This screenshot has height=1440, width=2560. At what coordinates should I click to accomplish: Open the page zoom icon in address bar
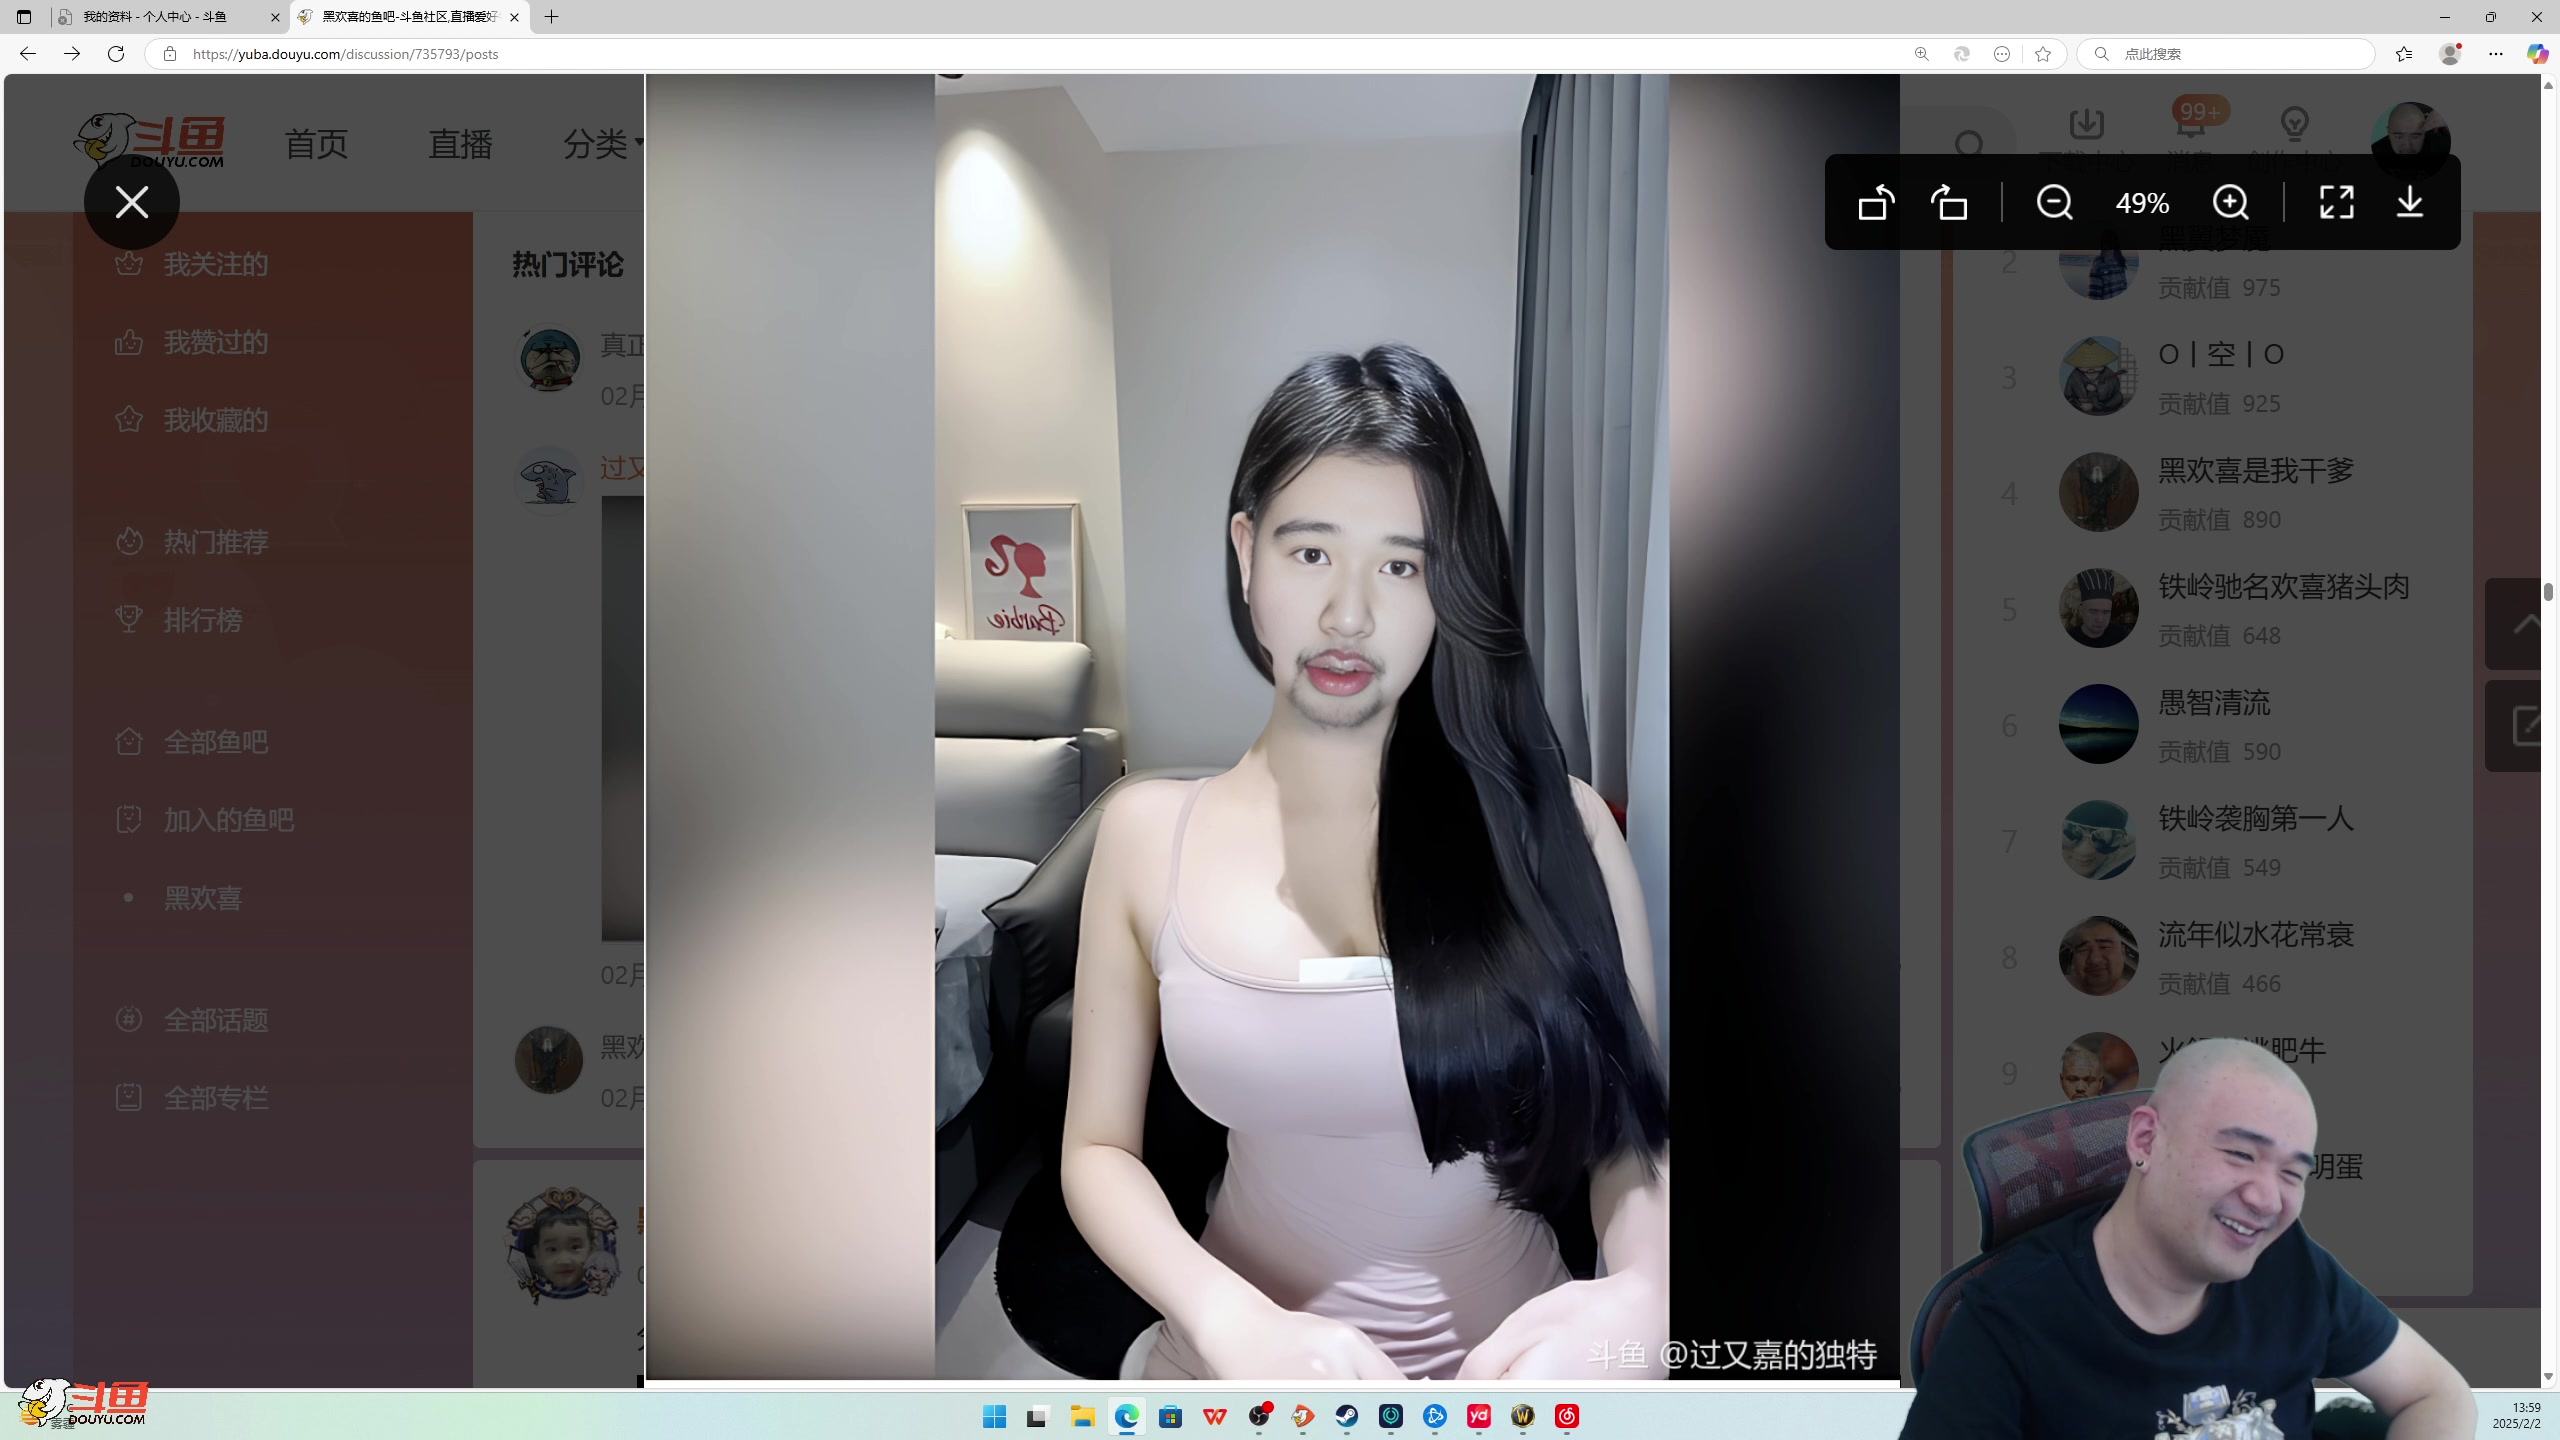(1921, 54)
